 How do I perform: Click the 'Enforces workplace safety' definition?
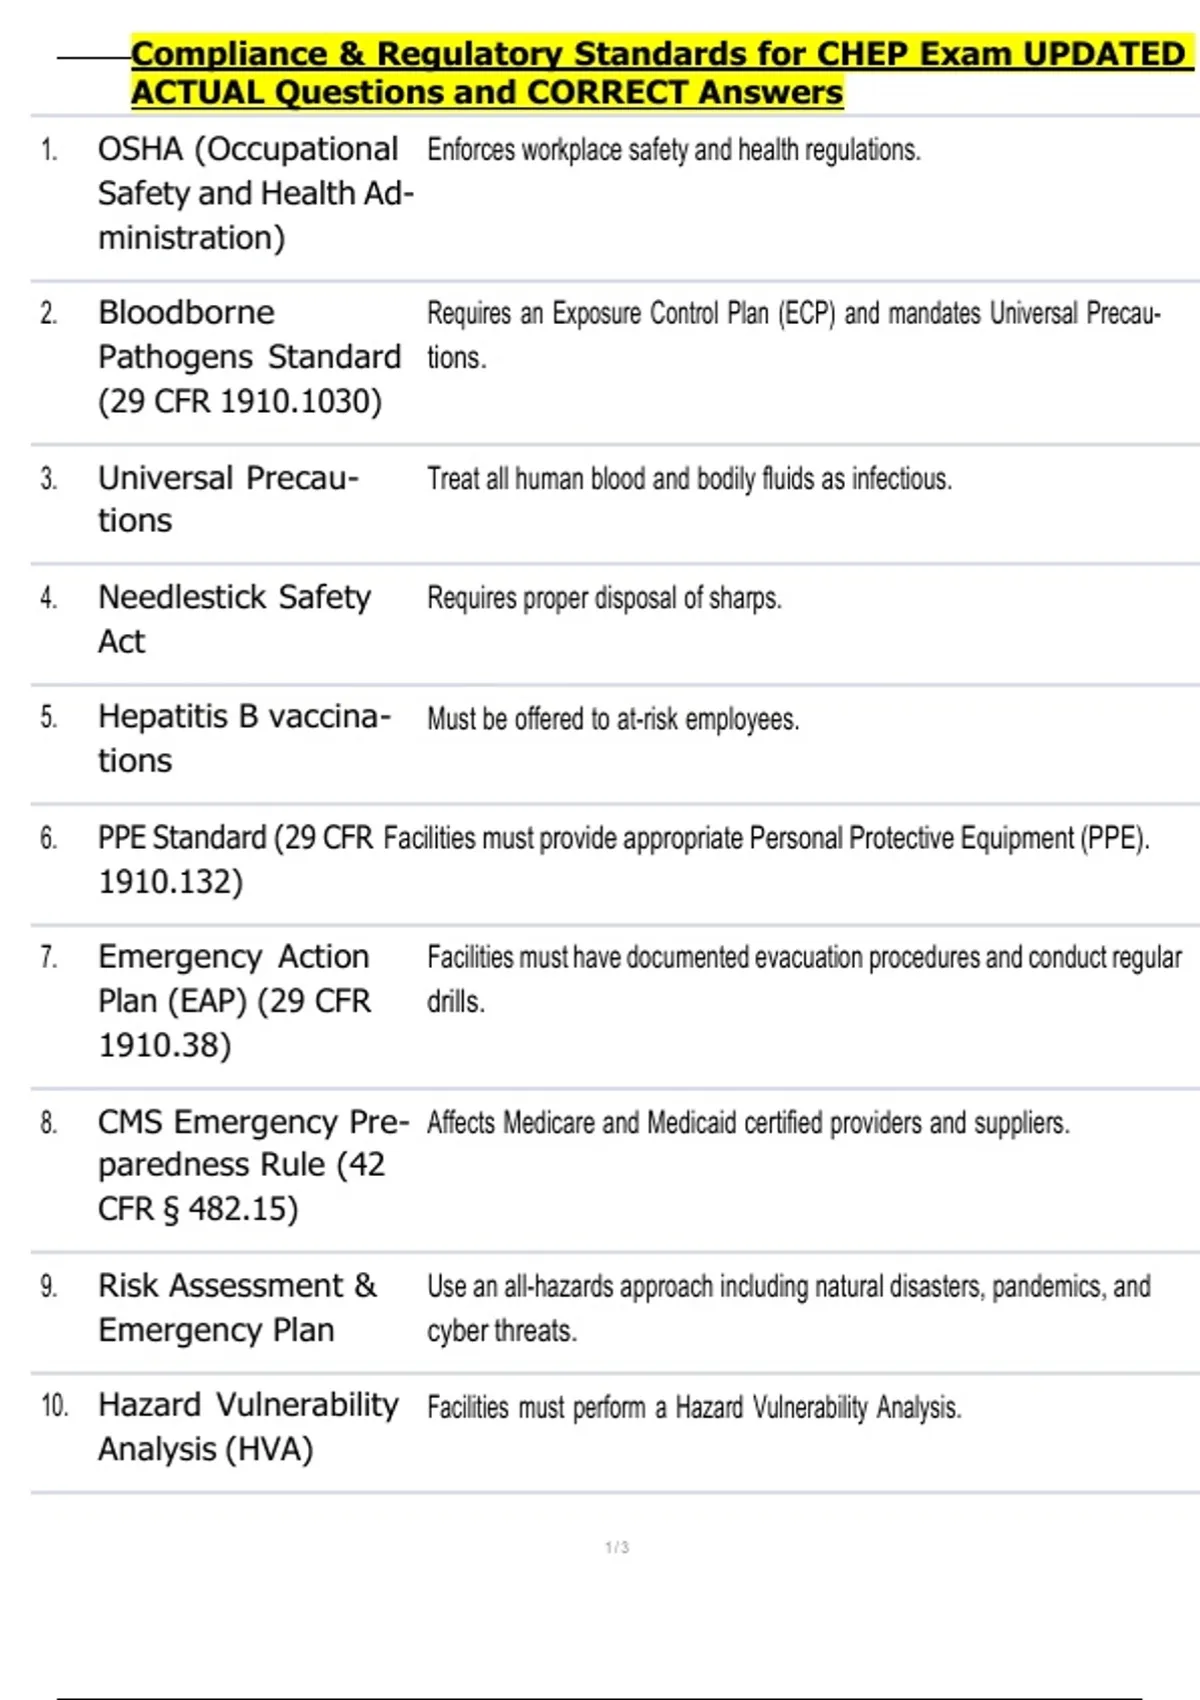click(x=673, y=150)
